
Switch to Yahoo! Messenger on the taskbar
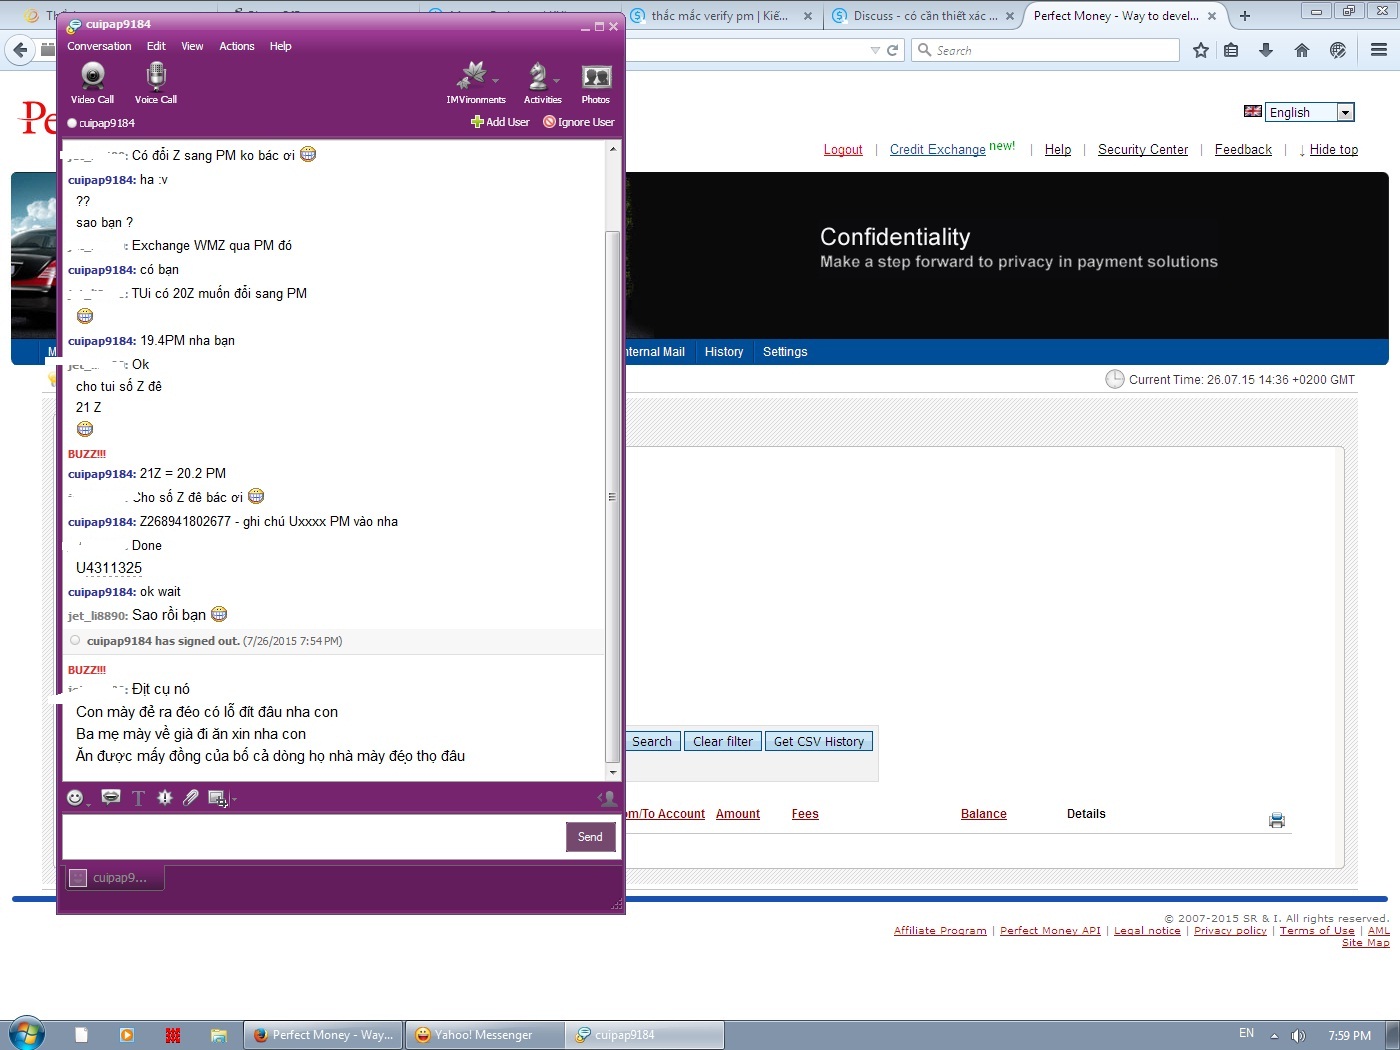click(x=484, y=1035)
